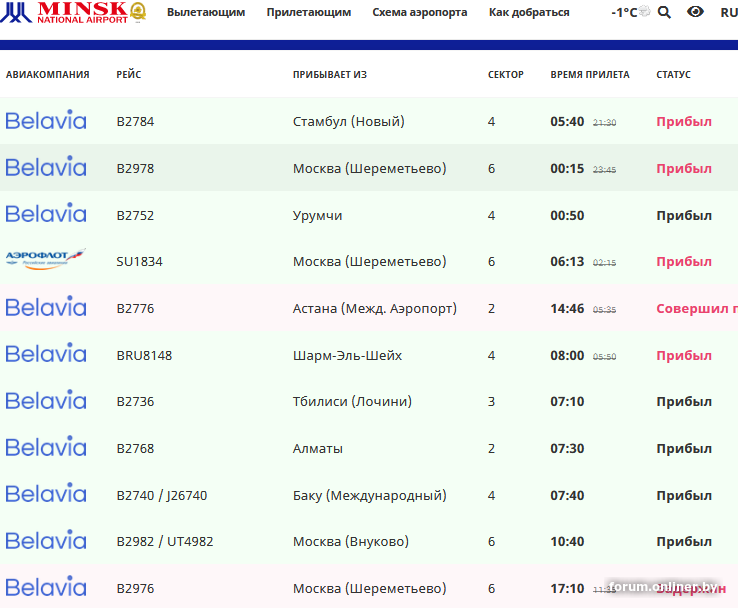Screen dimensions: 738x608
Task: Select flight number B2736
Action: coord(135,401)
